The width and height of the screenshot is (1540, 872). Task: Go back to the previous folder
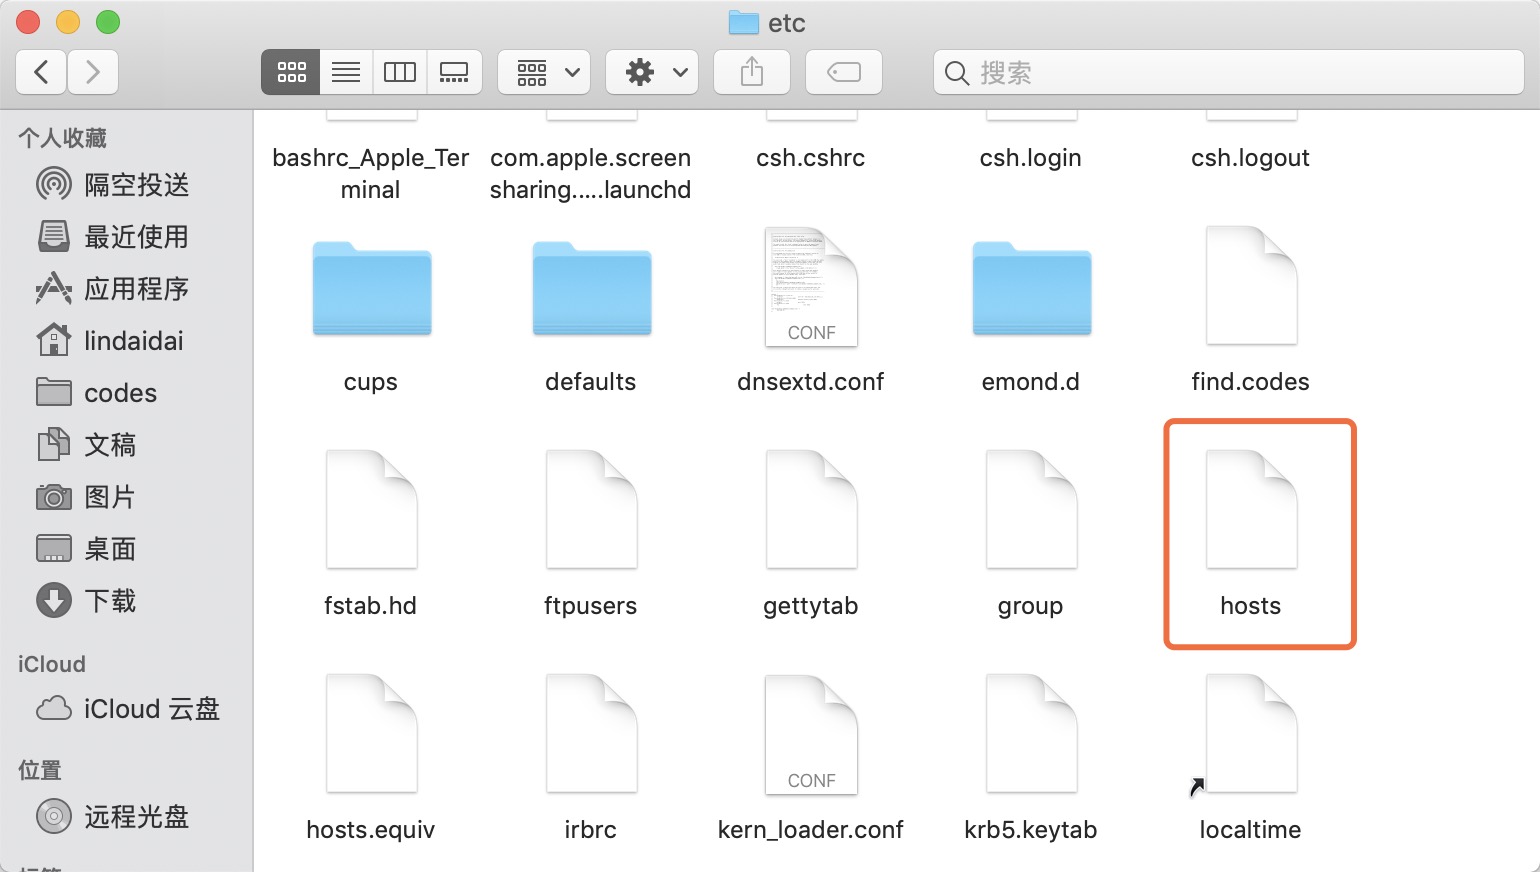[x=42, y=72]
